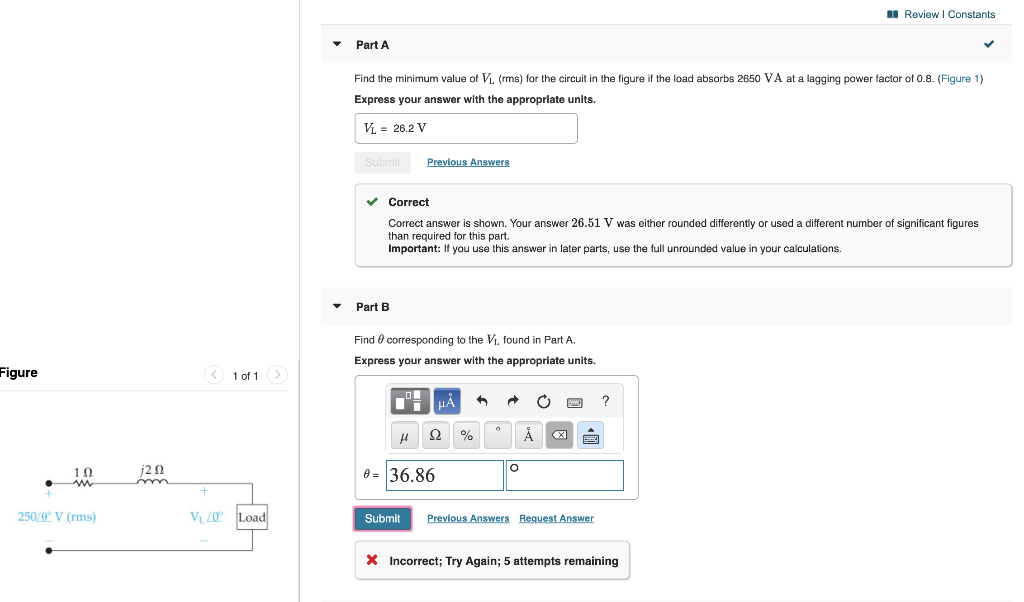
Task: Insert the percent symbol
Action: coord(466,436)
